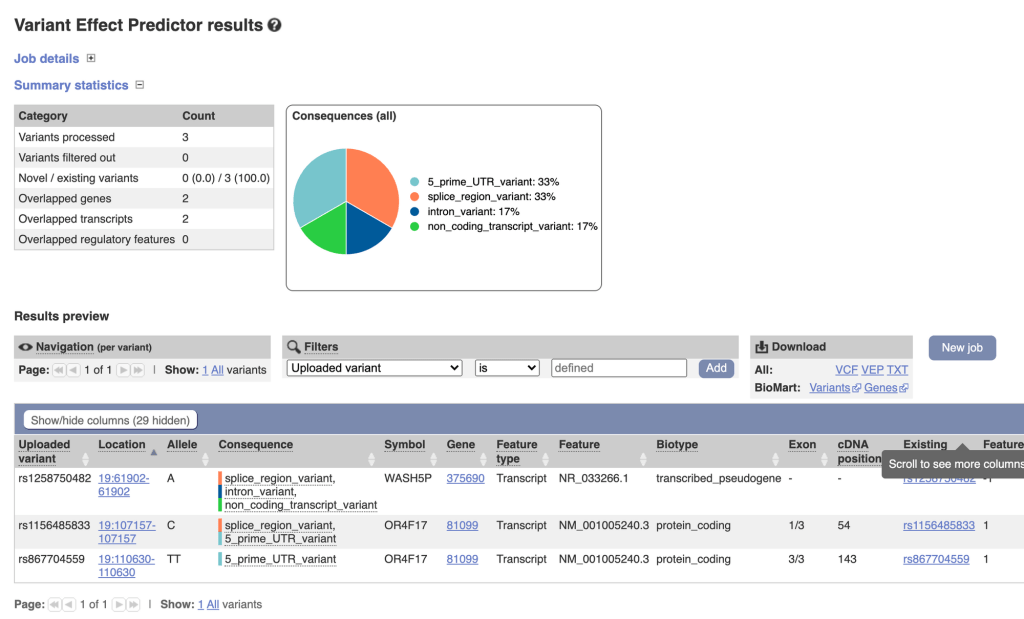Click the help icon beside the results title
Screen dimensions: 1024x619
pos(275,25)
